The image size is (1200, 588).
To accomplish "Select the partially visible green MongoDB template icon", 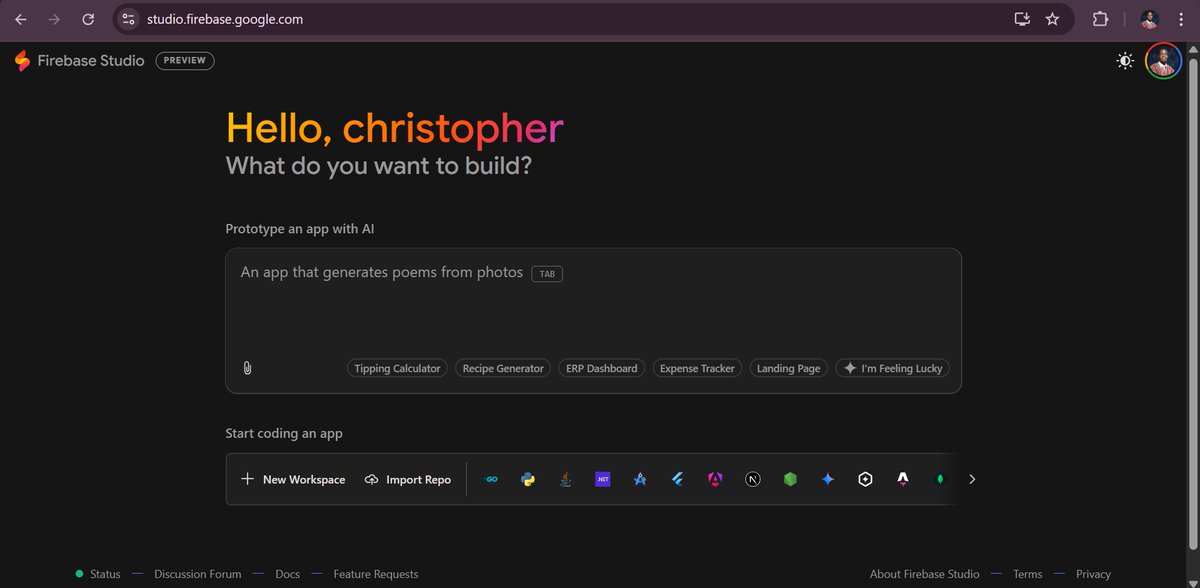I will [x=940, y=479].
